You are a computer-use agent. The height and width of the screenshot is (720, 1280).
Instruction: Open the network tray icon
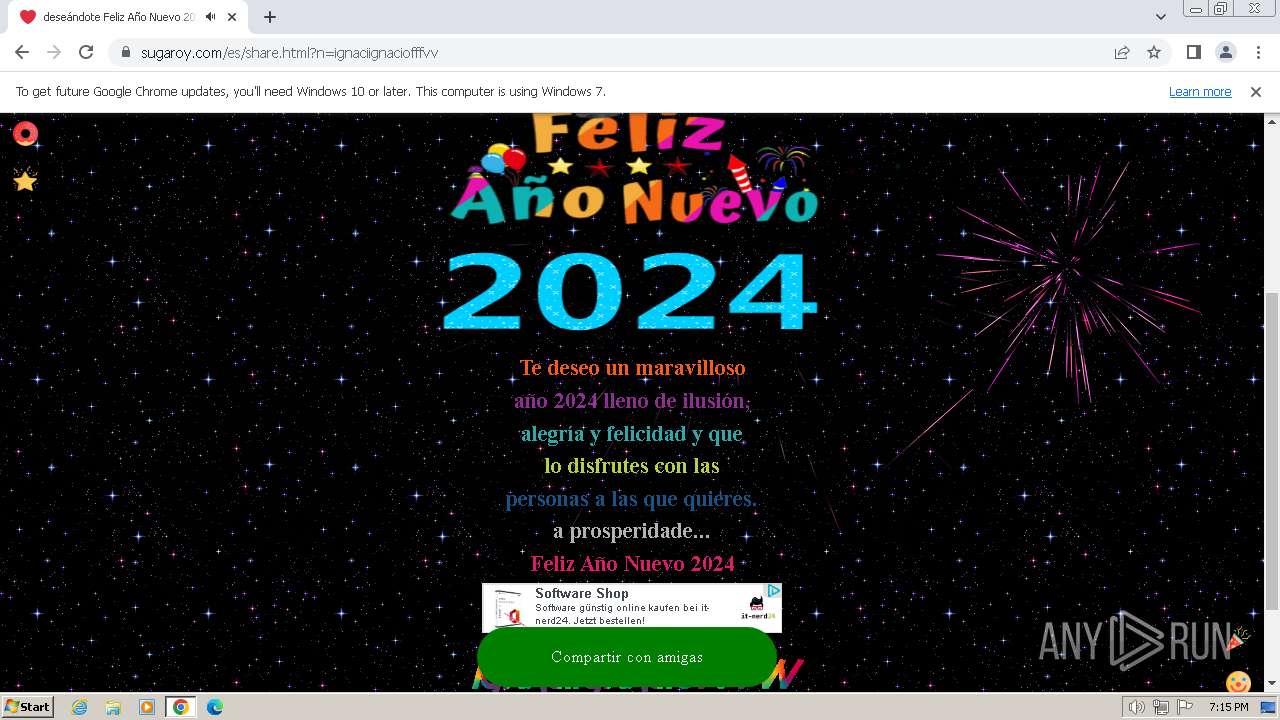click(x=1160, y=707)
